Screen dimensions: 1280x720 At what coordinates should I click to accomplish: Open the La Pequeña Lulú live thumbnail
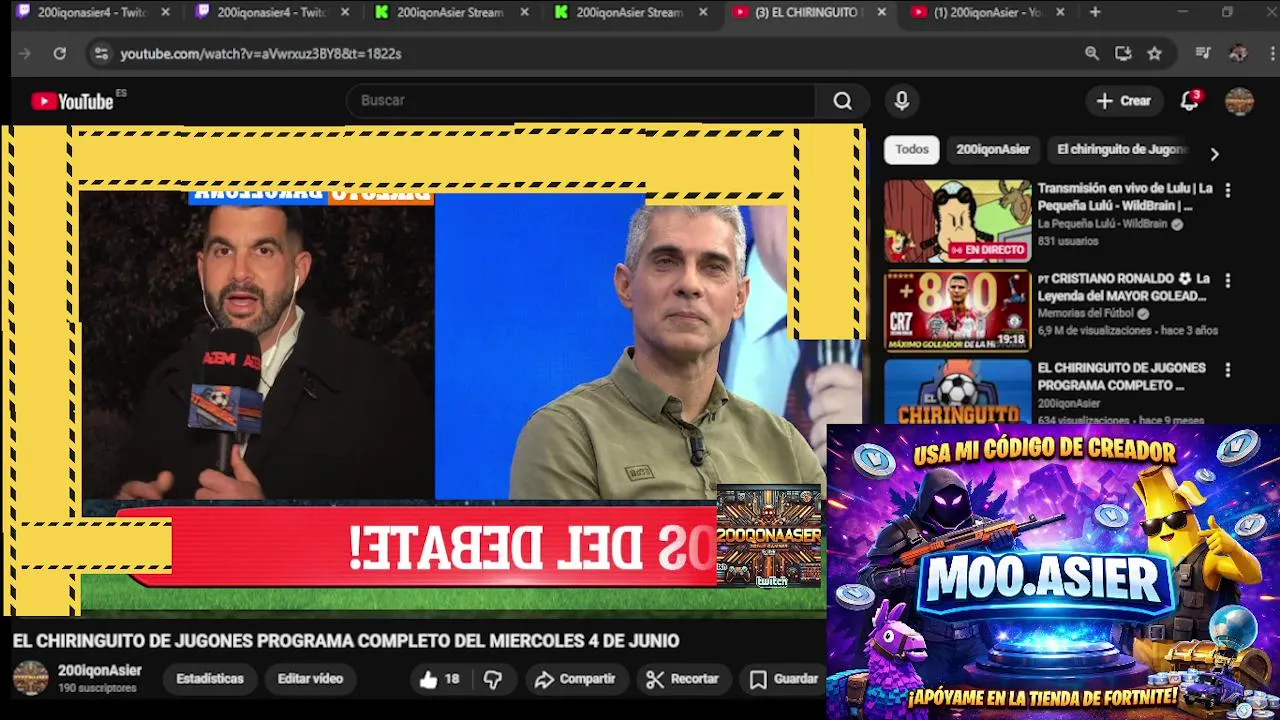957,221
